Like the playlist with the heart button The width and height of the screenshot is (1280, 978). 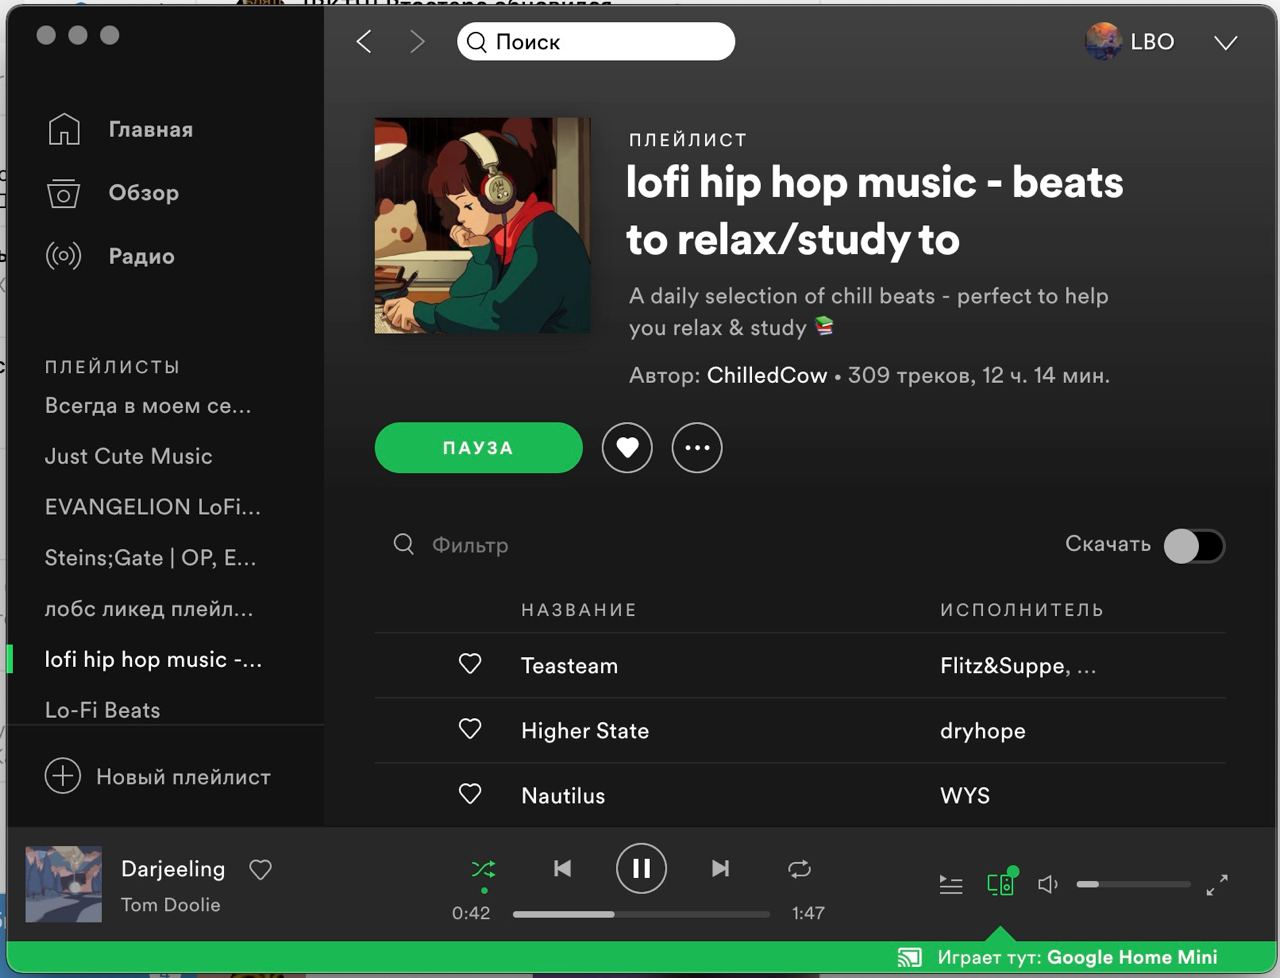click(x=627, y=448)
